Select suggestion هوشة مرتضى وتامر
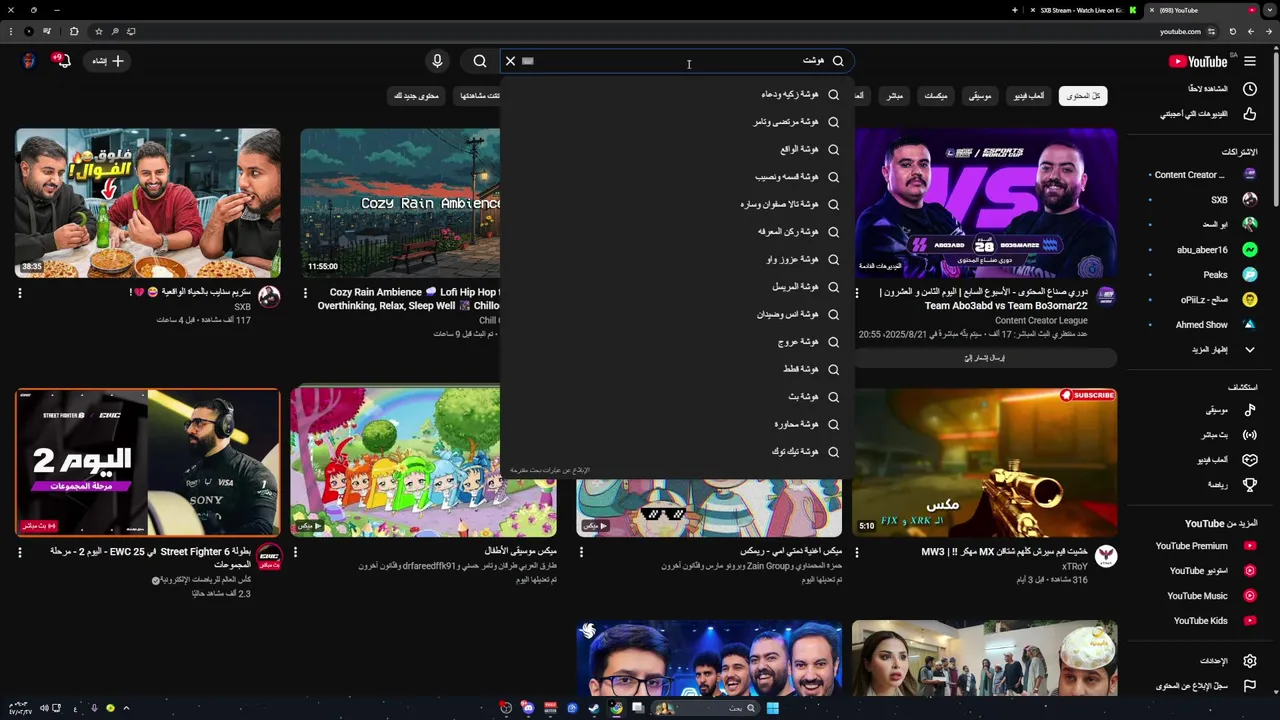Image resolution: width=1280 pixels, height=720 pixels. pos(678,122)
